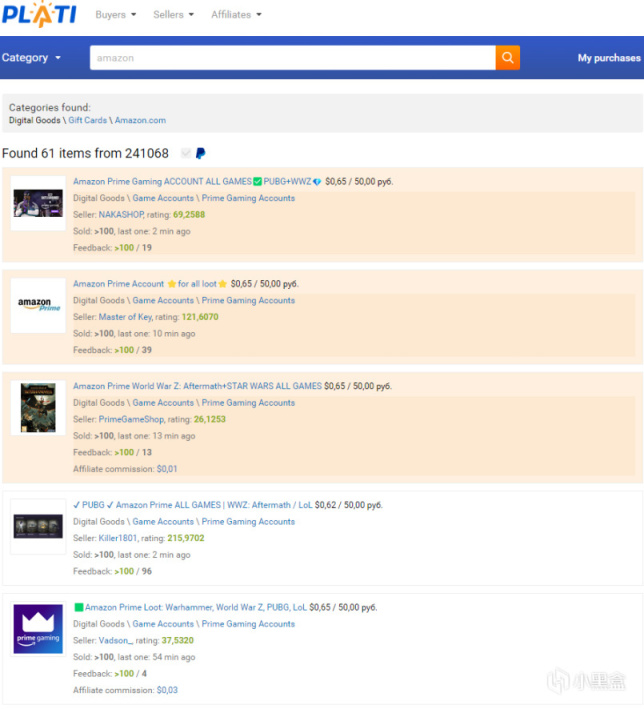
Task: Open PUBG Amazon Prime ALL GAMES listing
Action: click(193, 505)
